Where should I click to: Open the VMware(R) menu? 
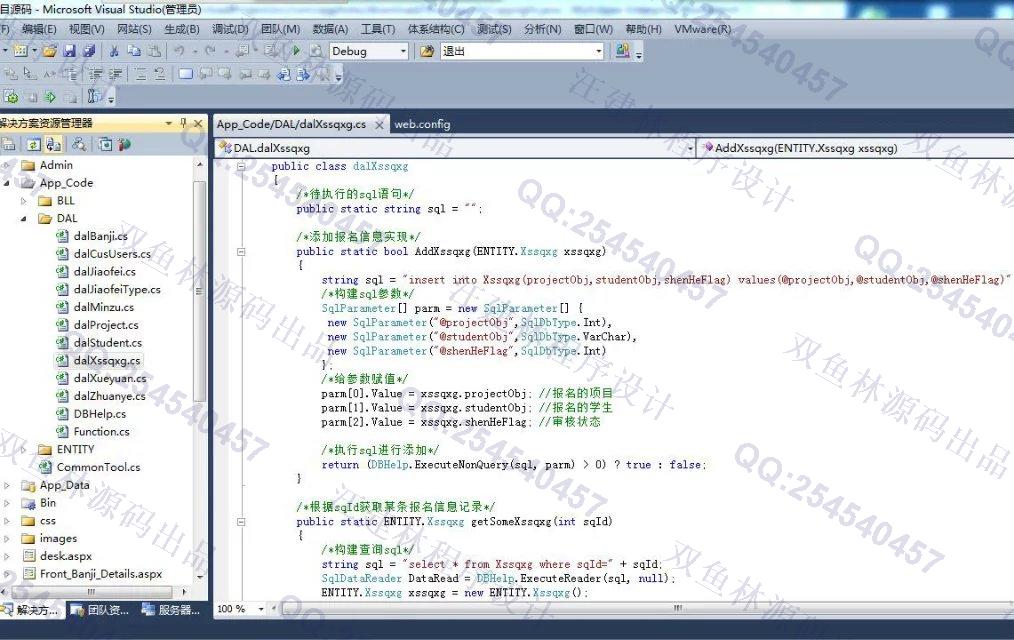click(702, 29)
